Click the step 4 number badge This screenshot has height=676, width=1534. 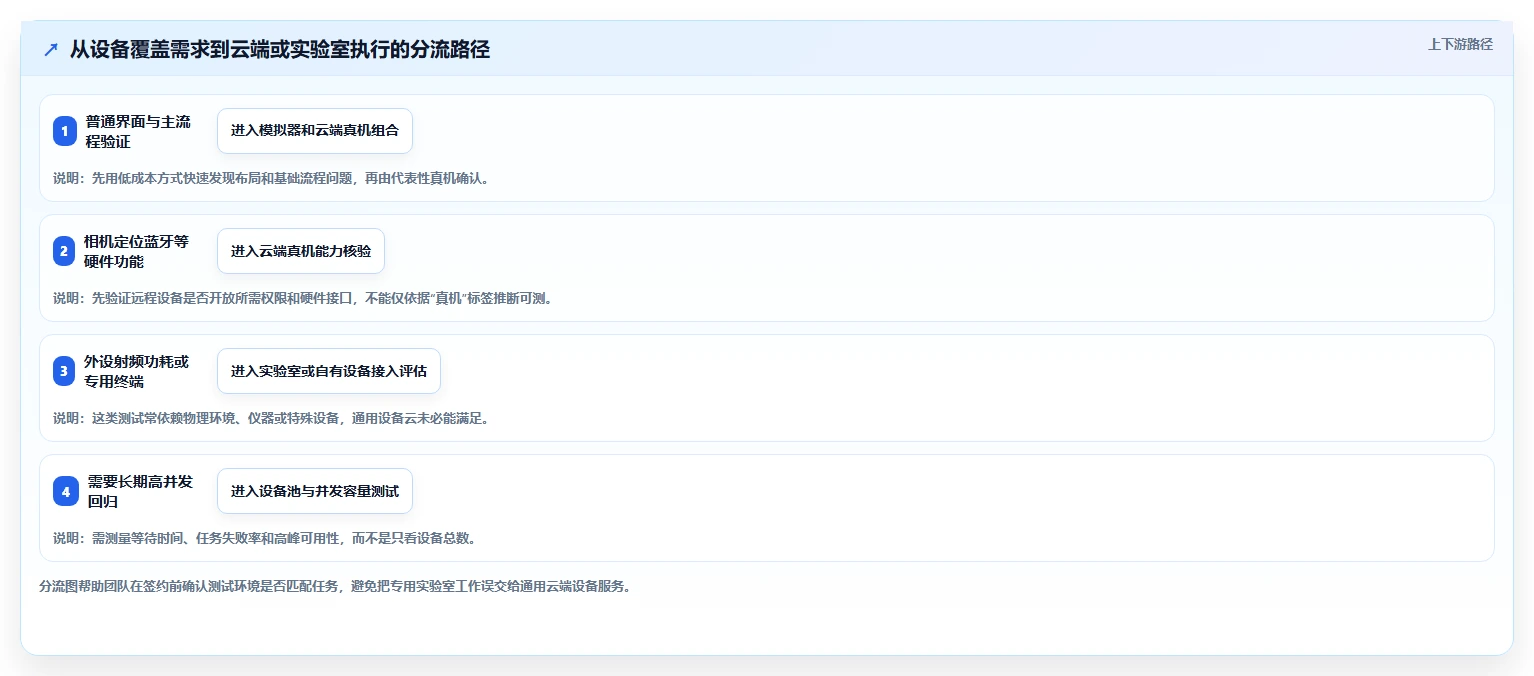point(65,491)
